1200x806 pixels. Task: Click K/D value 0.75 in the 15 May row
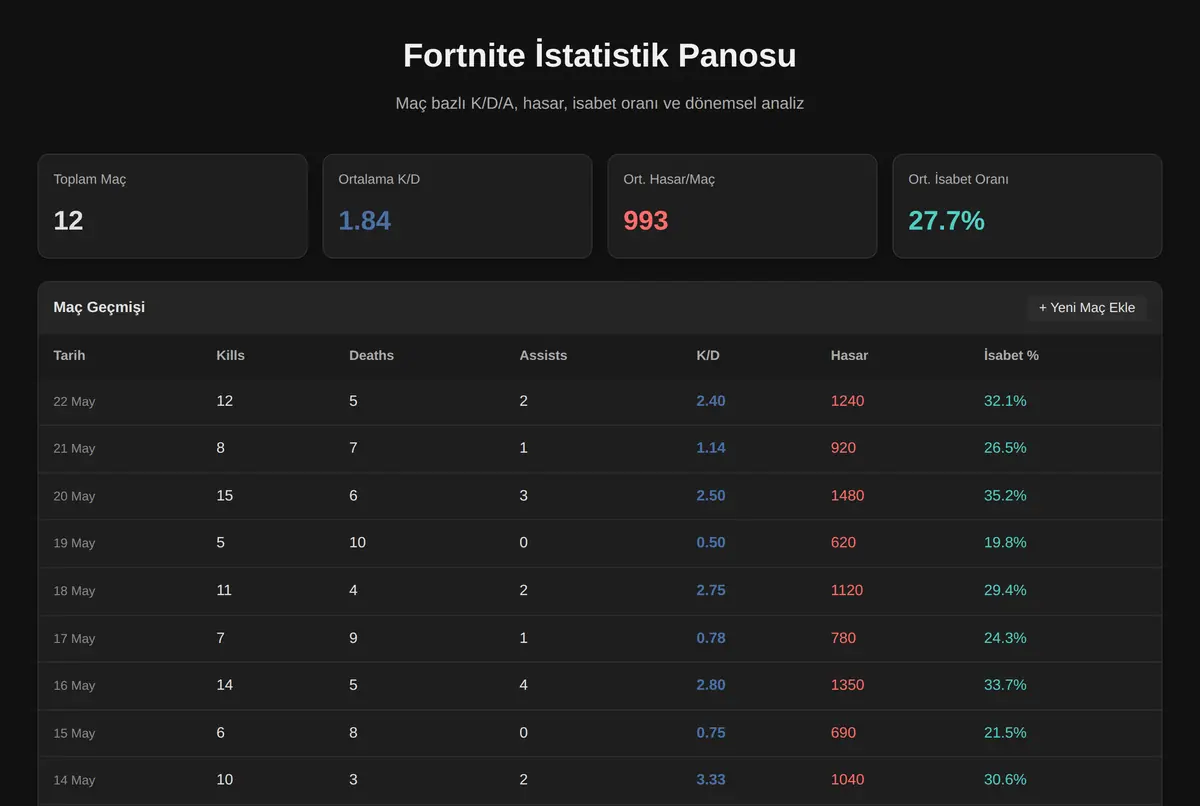[x=711, y=733]
